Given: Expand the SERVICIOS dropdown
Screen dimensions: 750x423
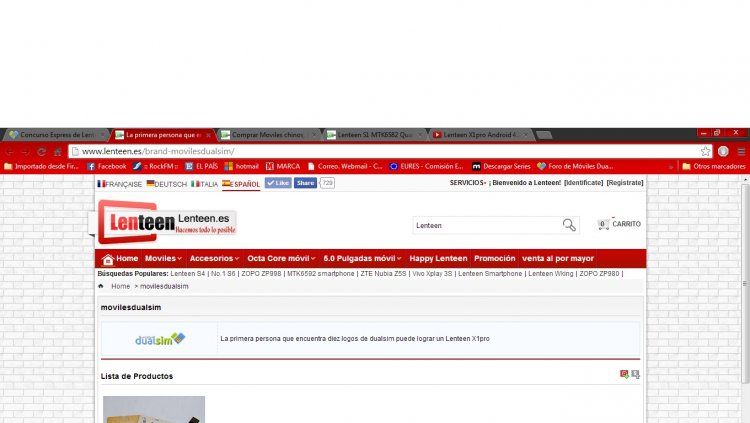Looking at the screenshot, I should coord(468,183).
